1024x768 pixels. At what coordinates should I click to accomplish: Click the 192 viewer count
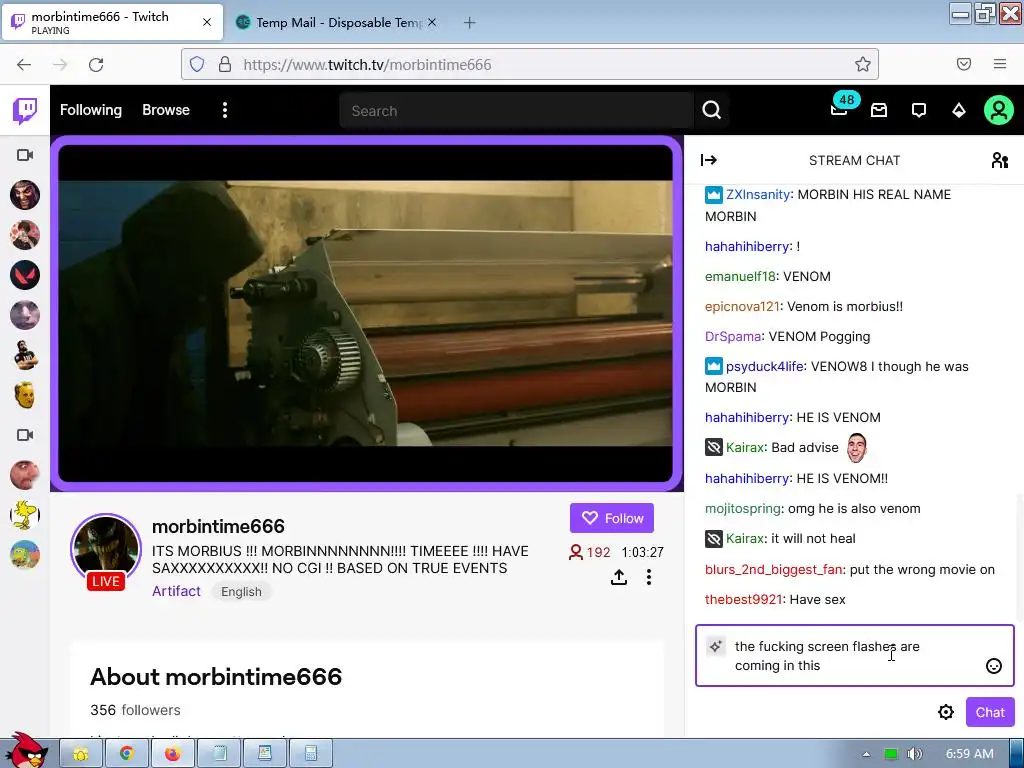(x=590, y=552)
